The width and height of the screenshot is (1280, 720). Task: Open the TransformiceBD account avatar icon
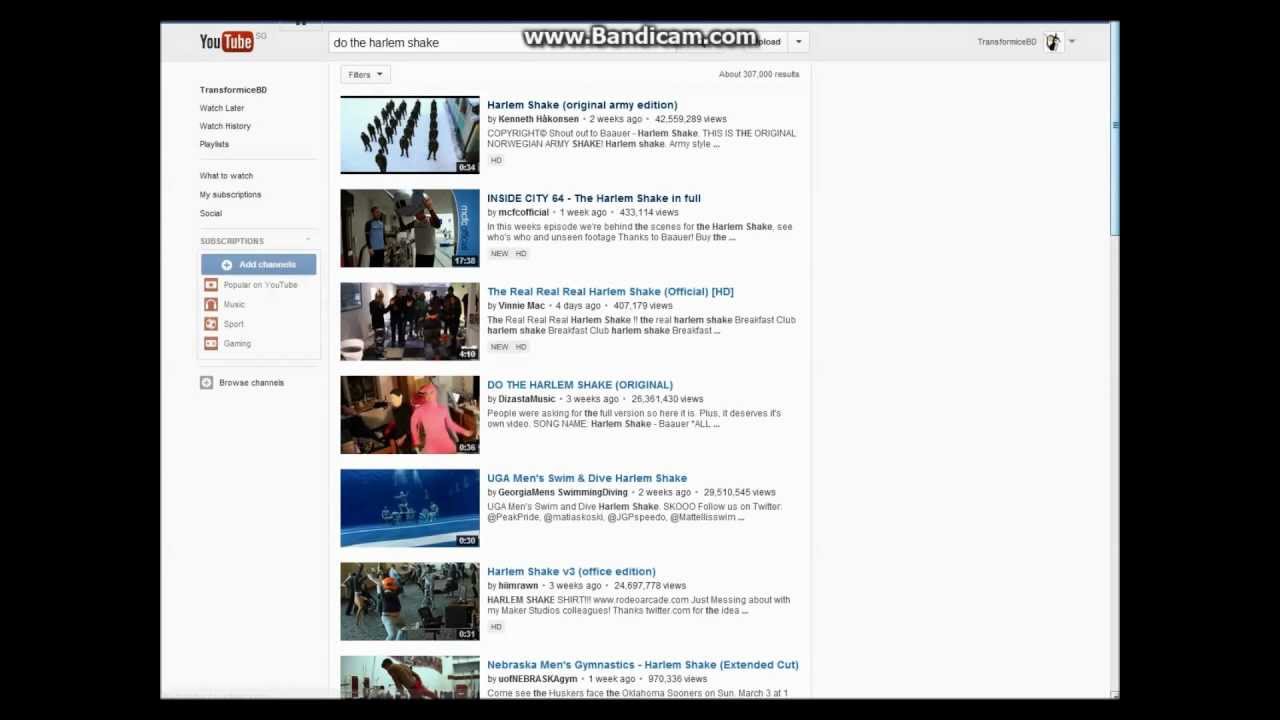pos(1052,42)
